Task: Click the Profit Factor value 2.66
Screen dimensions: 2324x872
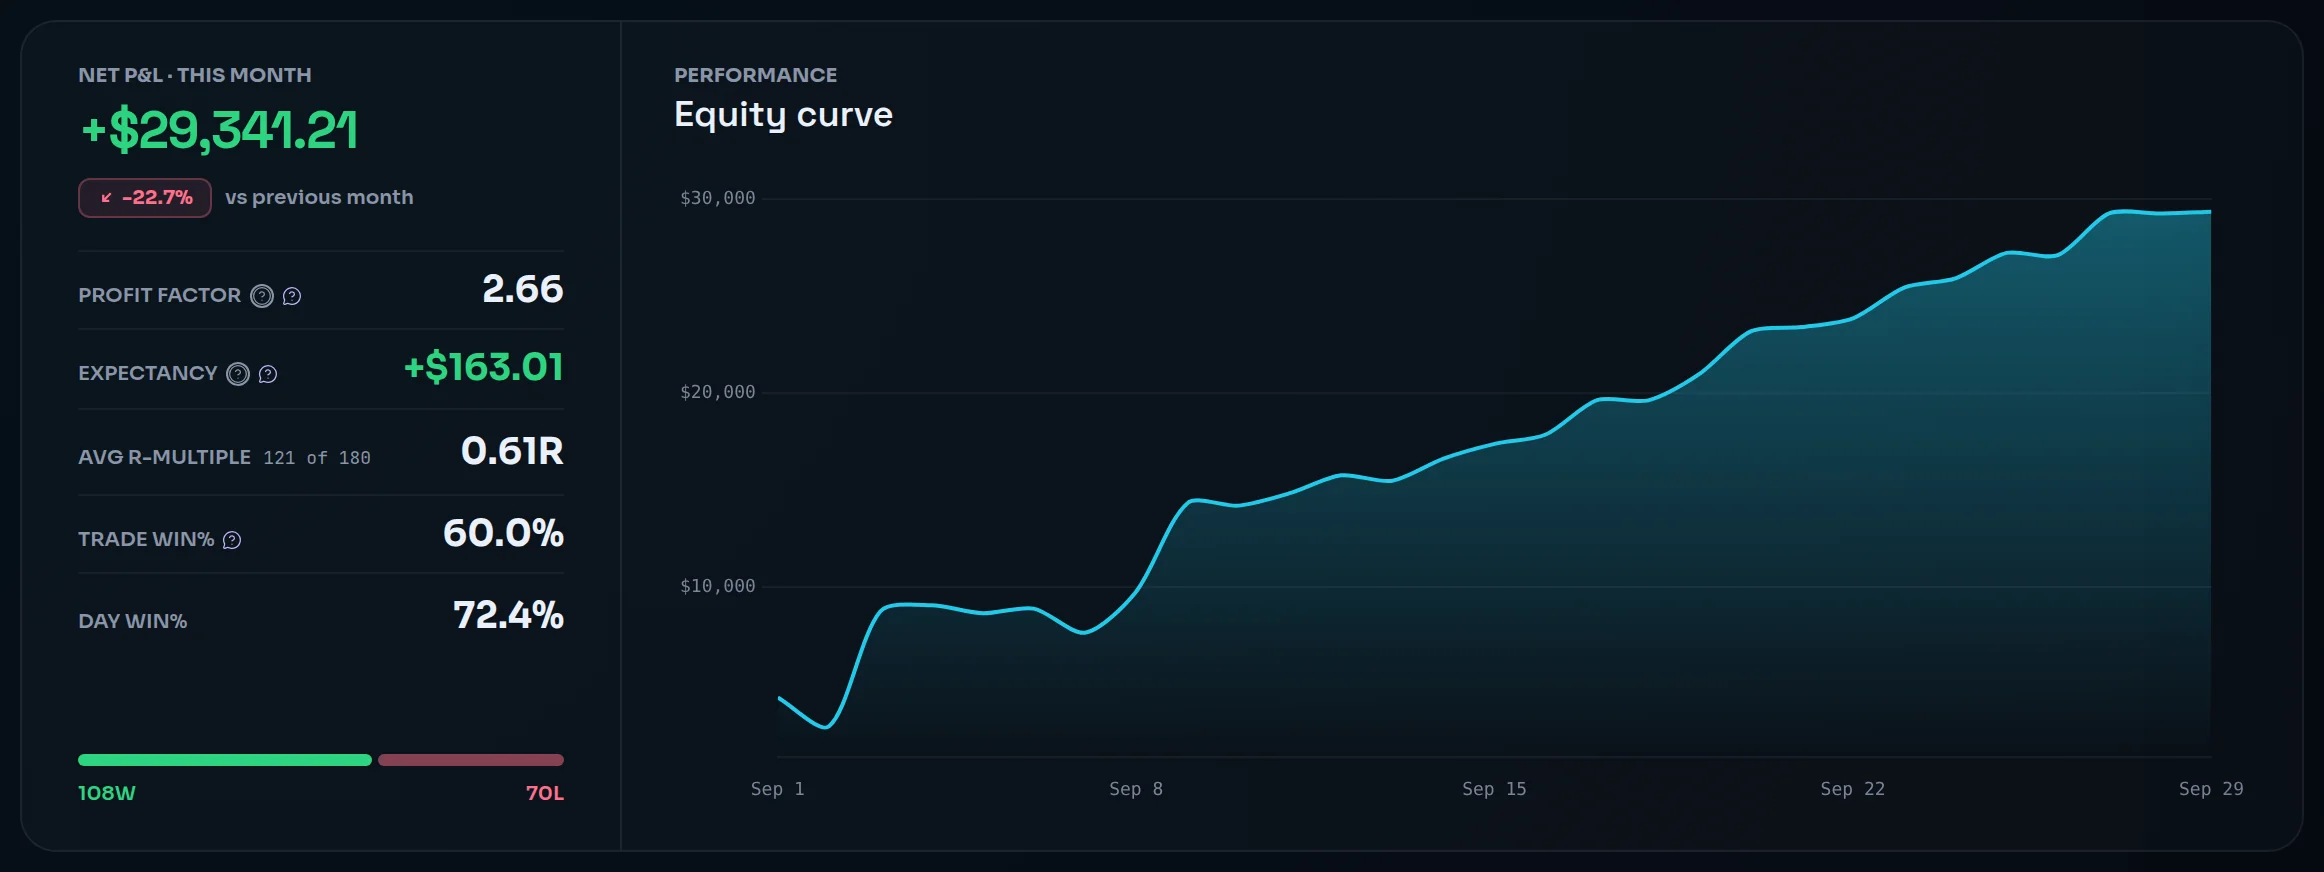Action: coord(523,289)
